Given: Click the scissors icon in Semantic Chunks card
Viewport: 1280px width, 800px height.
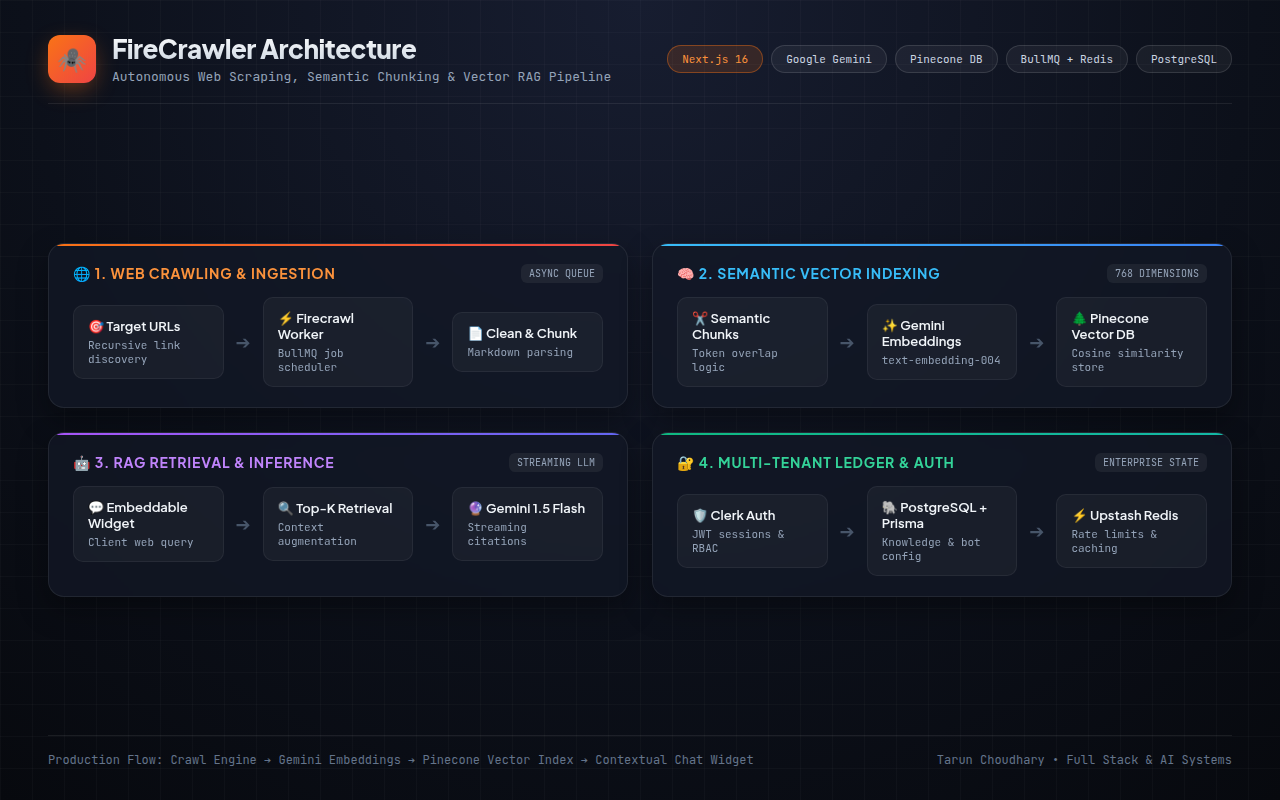Looking at the screenshot, I should [700, 319].
